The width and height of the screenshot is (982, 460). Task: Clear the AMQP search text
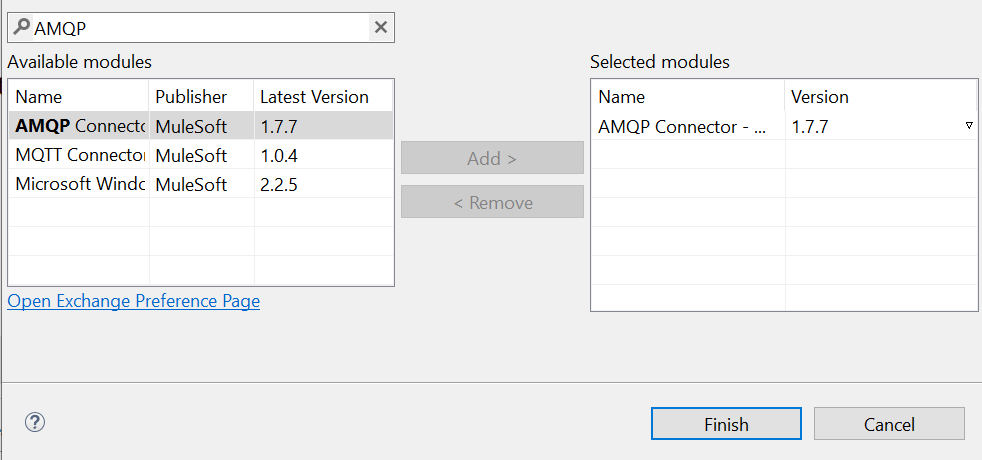coord(380,28)
